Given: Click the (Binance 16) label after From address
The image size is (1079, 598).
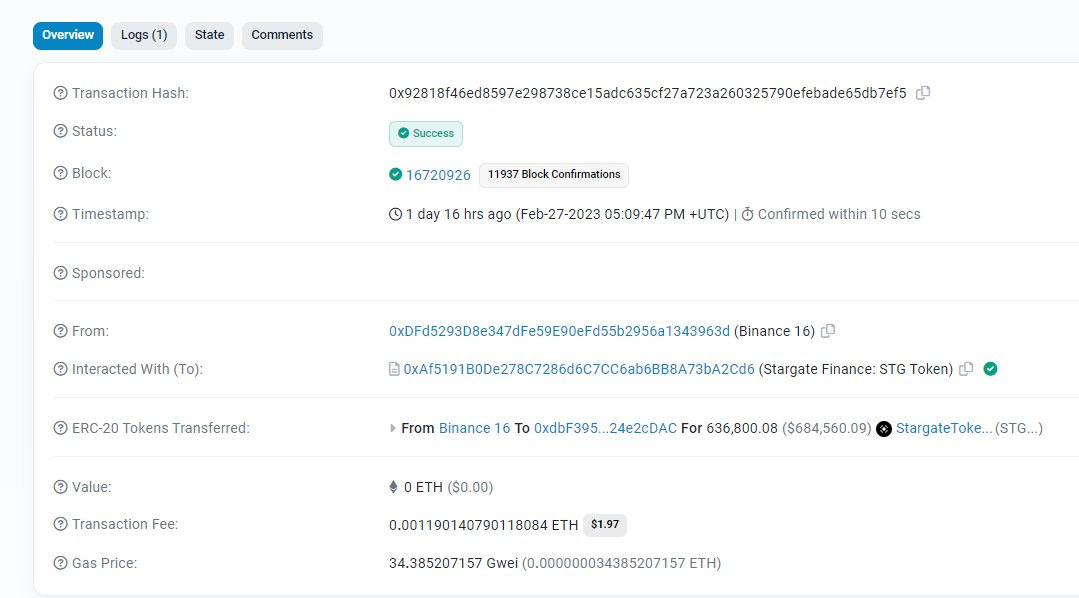Looking at the screenshot, I should 774,331.
